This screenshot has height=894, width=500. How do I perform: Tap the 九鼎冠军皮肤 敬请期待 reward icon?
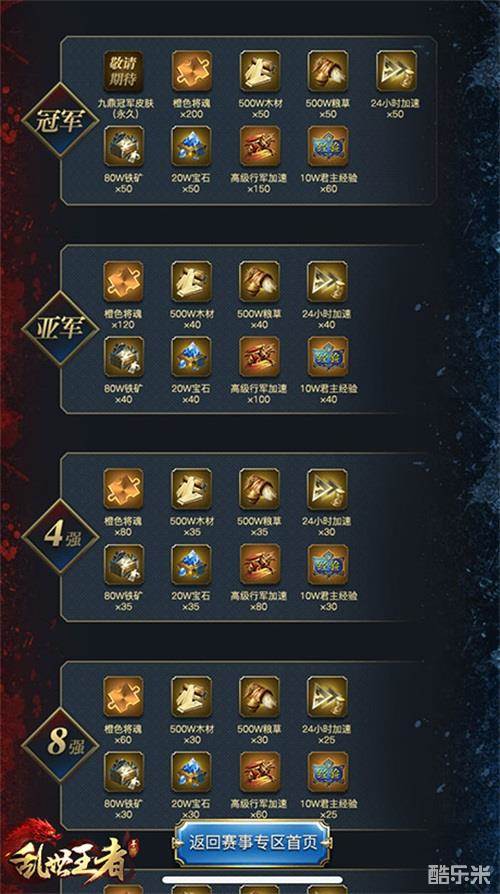[124, 71]
